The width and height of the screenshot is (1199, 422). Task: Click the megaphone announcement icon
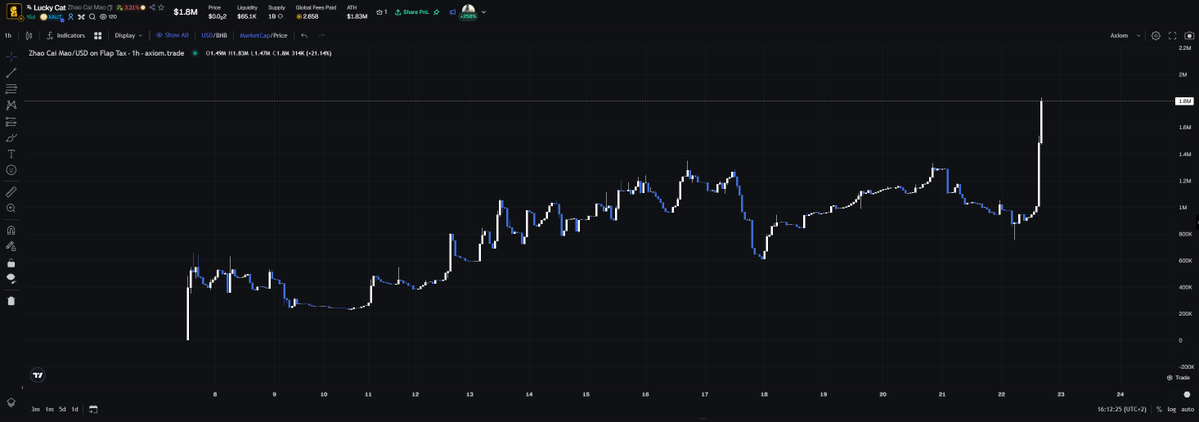pyautogui.click(x=453, y=11)
